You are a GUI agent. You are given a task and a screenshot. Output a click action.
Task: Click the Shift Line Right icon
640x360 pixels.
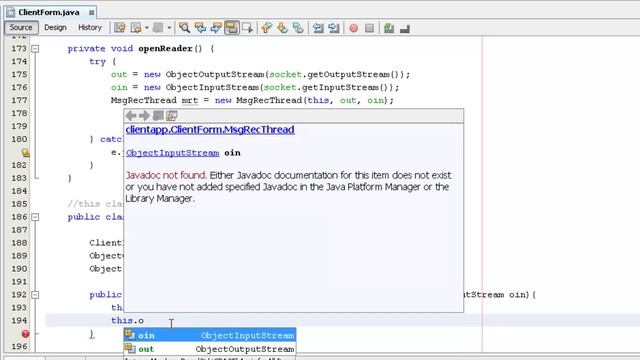pyautogui.click(x=333, y=28)
